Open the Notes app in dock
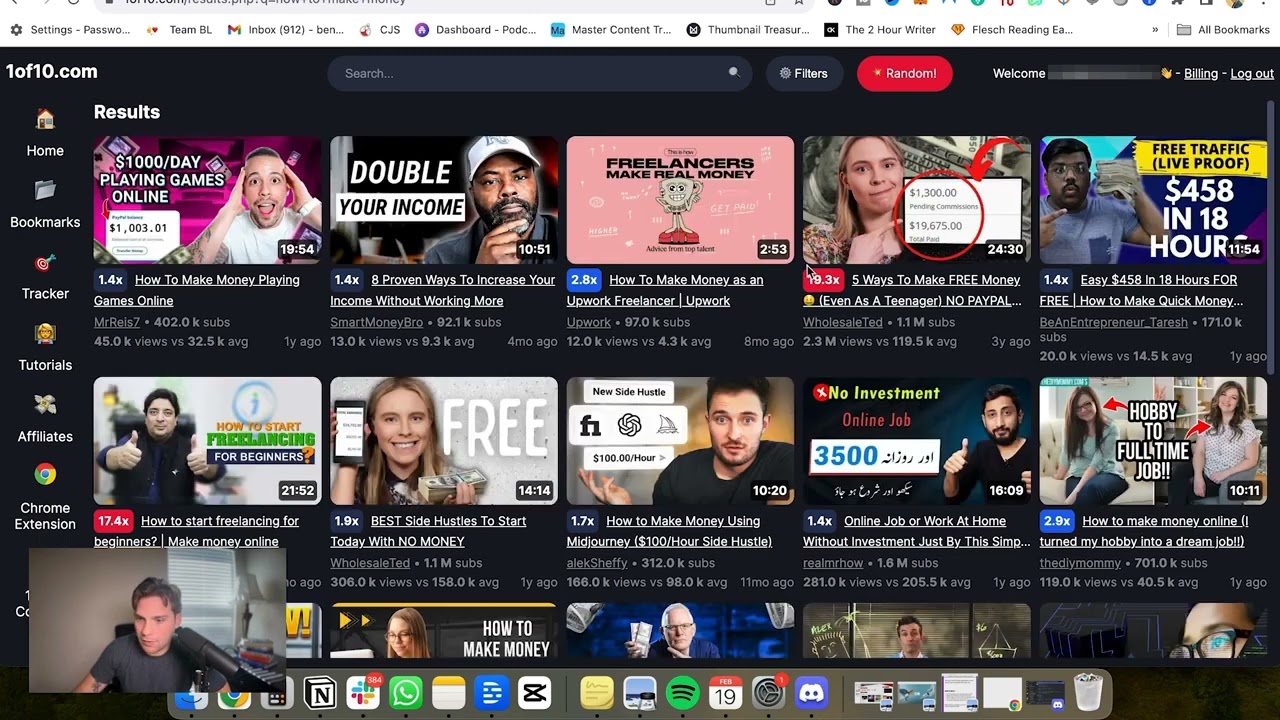Viewport: 1280px width, 720px height. tap(449, 693)
